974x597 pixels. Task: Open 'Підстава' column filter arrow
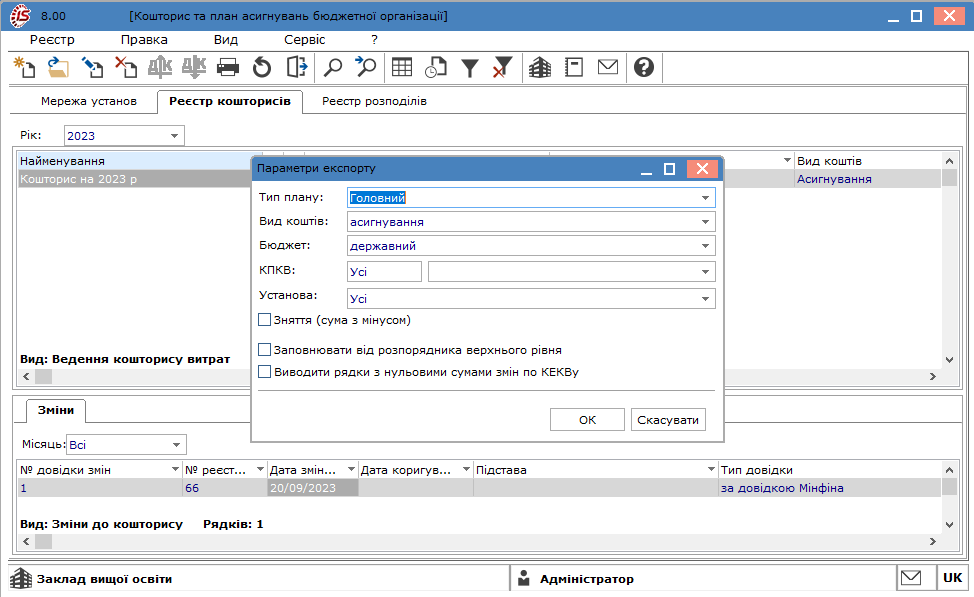pyautogui.click(x=711, y=470)
